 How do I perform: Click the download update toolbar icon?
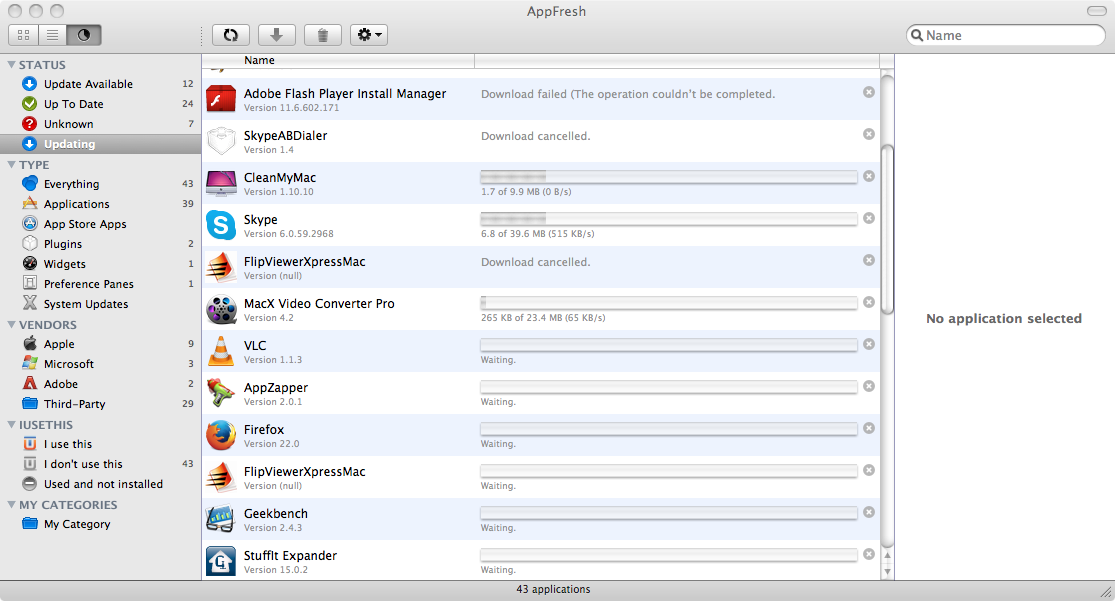(276, 35)
